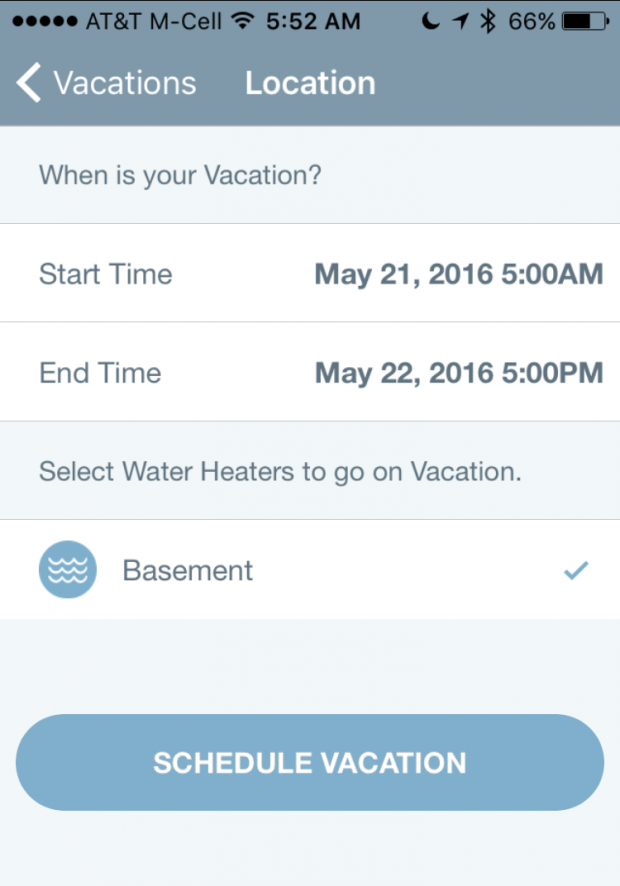620x886 pixels.
Task: Open the End Time date picker
Action: (x=310, y=372)
